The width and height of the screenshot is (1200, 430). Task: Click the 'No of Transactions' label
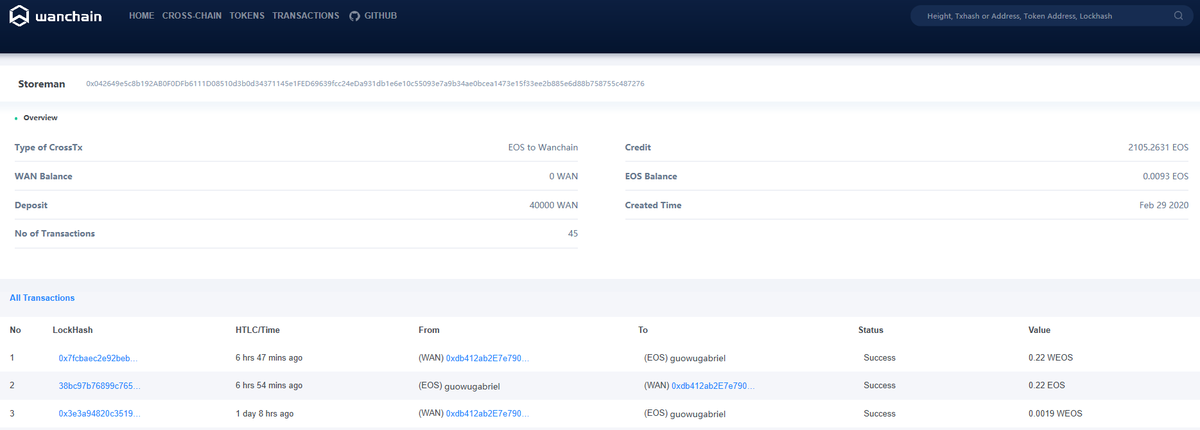click(x=55, y=234)
